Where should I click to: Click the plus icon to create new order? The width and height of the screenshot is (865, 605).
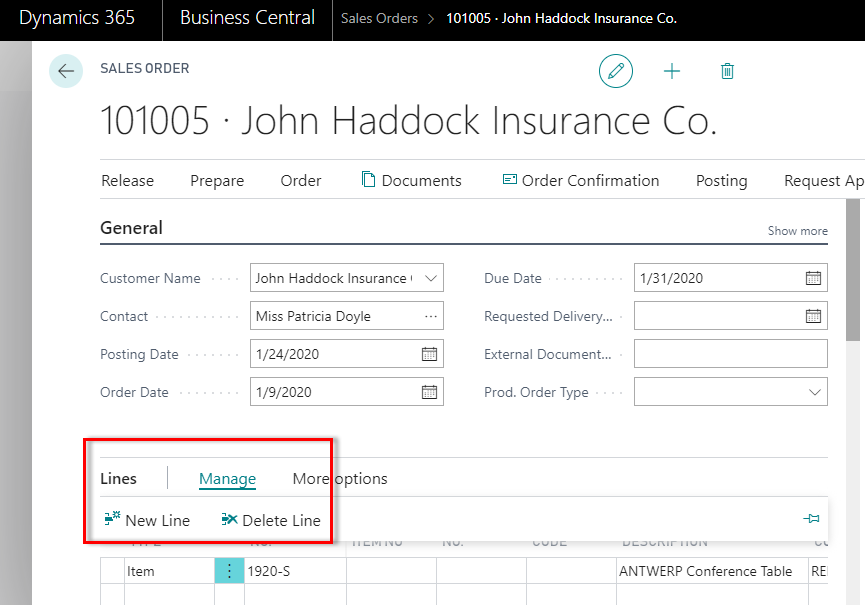tap(672, 71)
